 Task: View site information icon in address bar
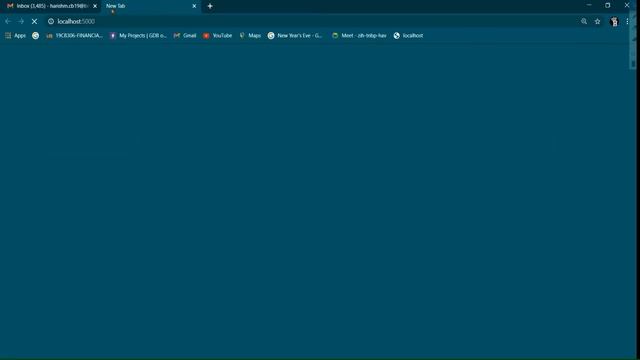tap(51, 21)
